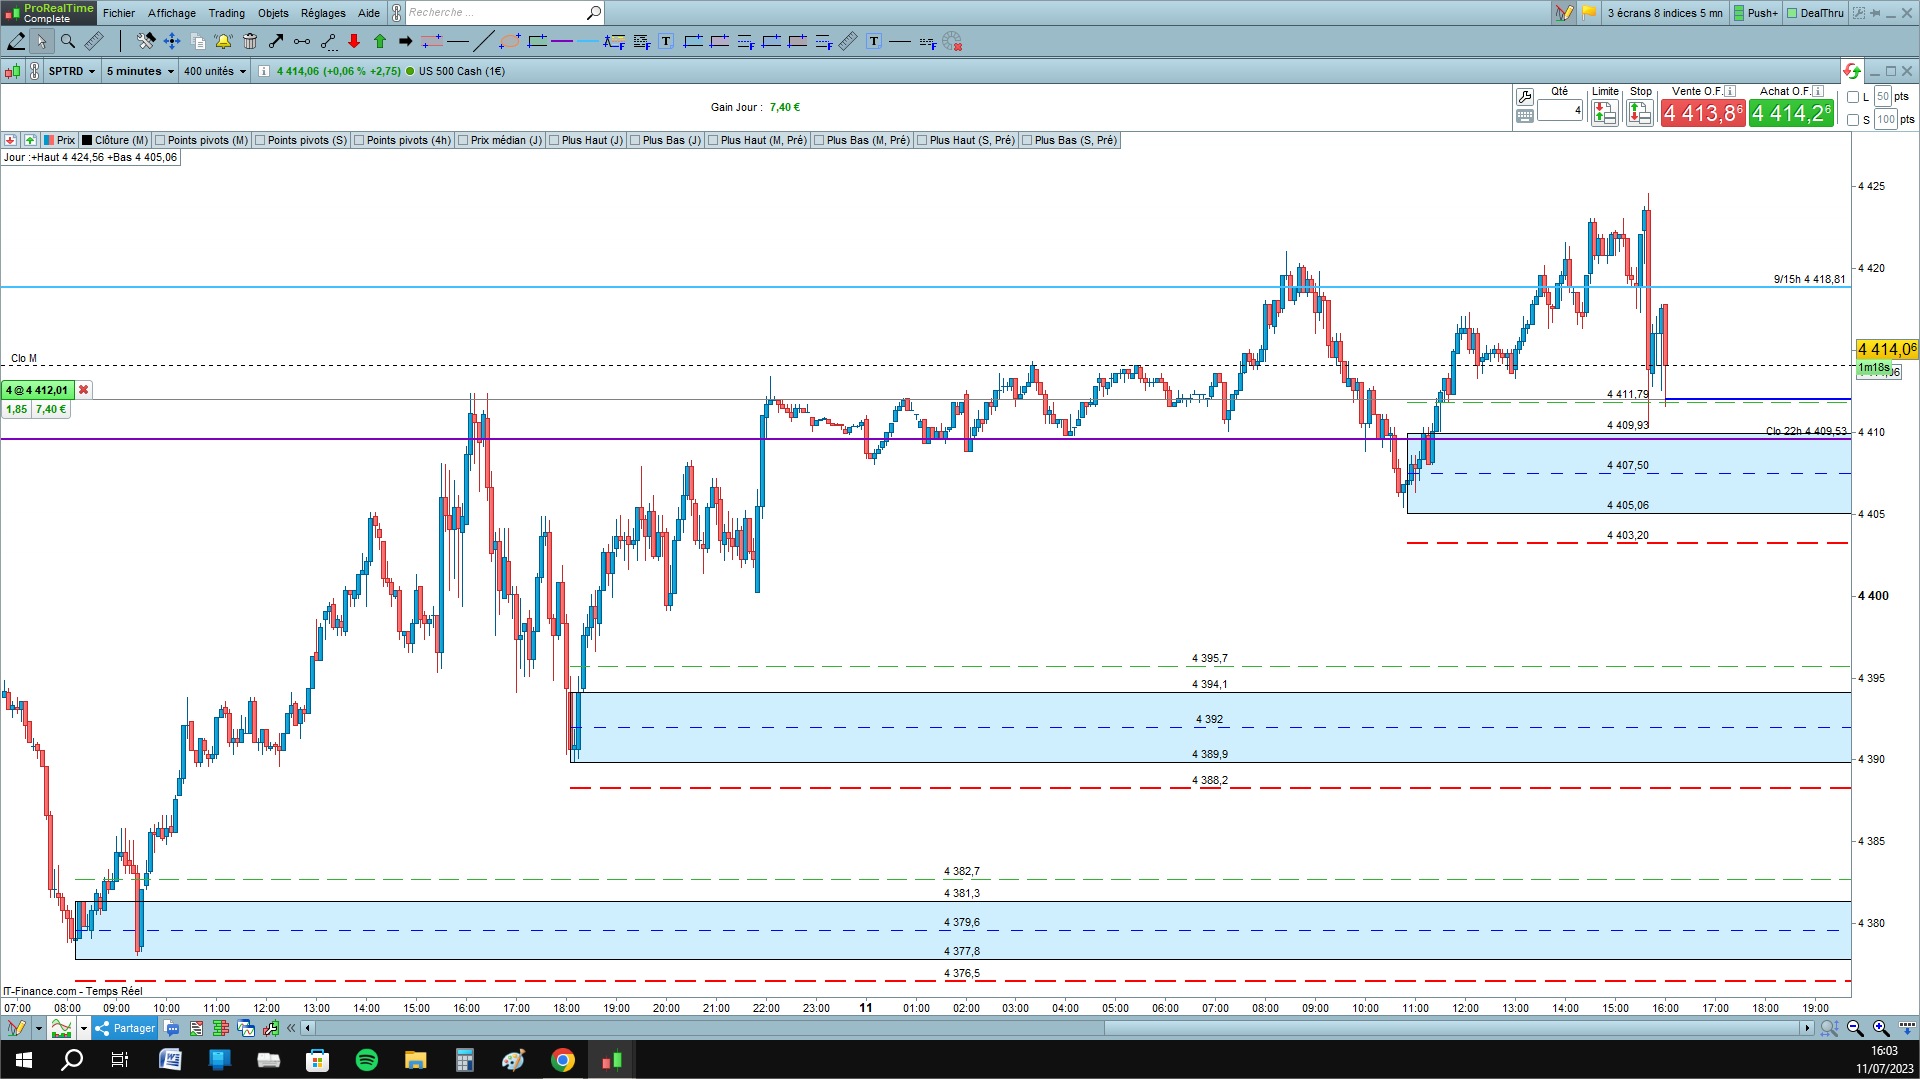Select the ellipse drawing tool
This screenshot has width=1920, height=1079.
510,41
